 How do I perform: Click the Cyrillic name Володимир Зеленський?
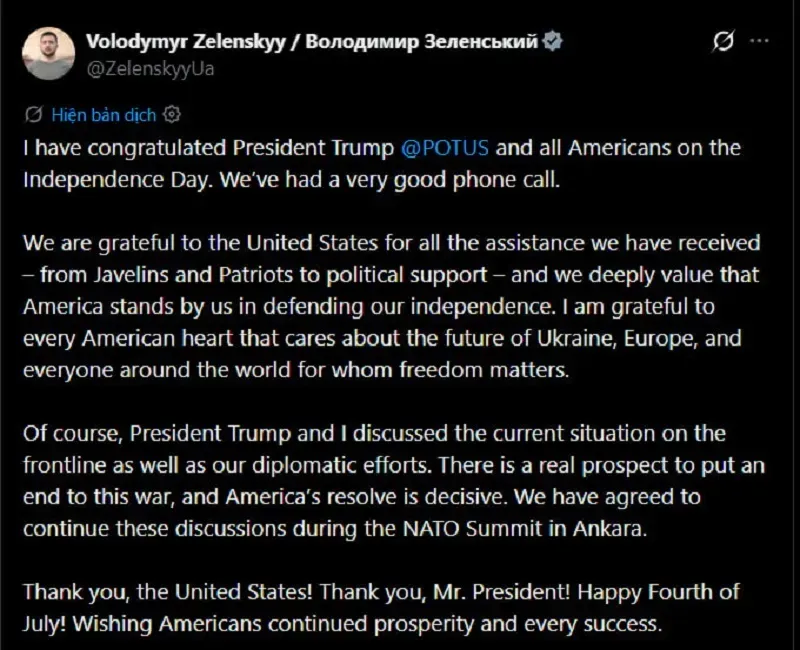421,41
